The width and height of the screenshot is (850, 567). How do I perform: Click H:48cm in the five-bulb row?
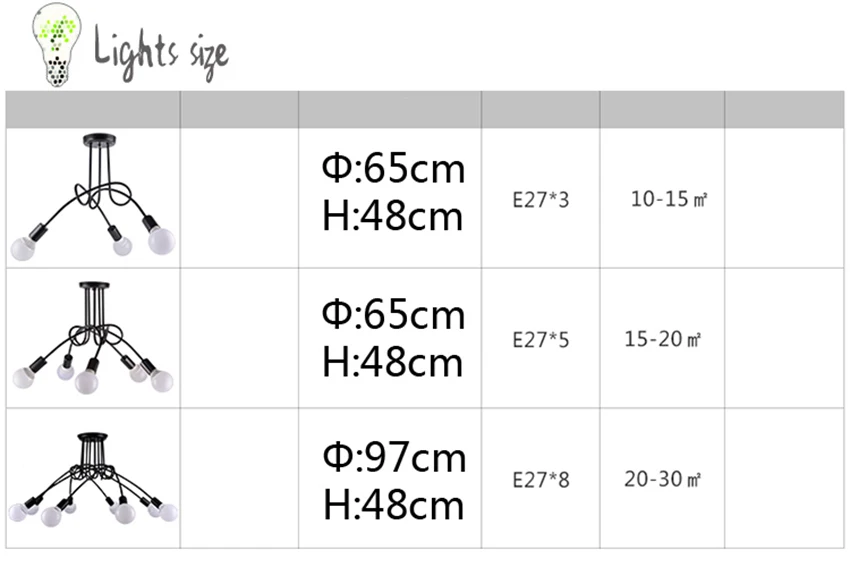tap(393, 362)
